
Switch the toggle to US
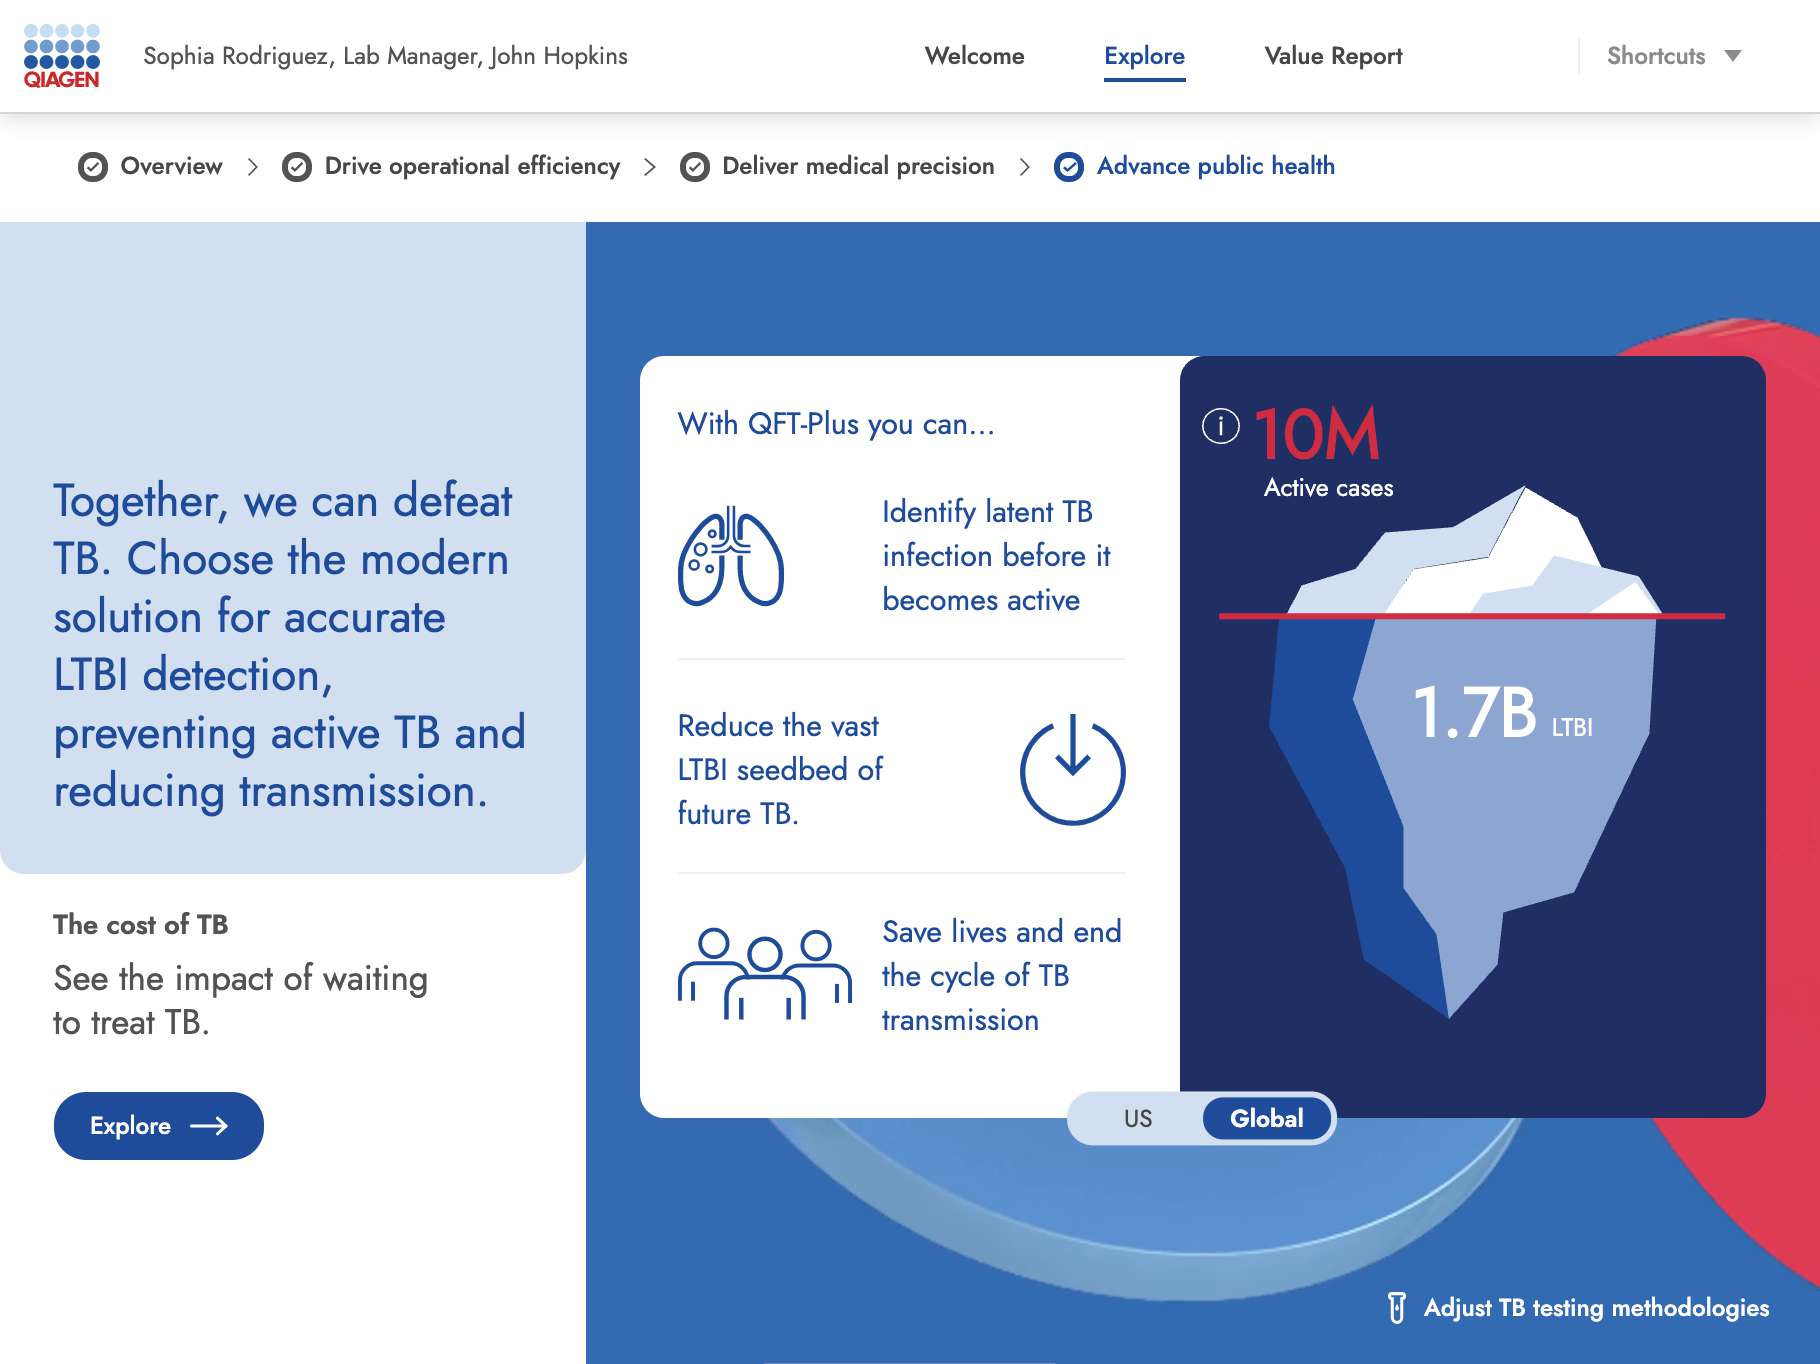[x=1138, y=1118]
